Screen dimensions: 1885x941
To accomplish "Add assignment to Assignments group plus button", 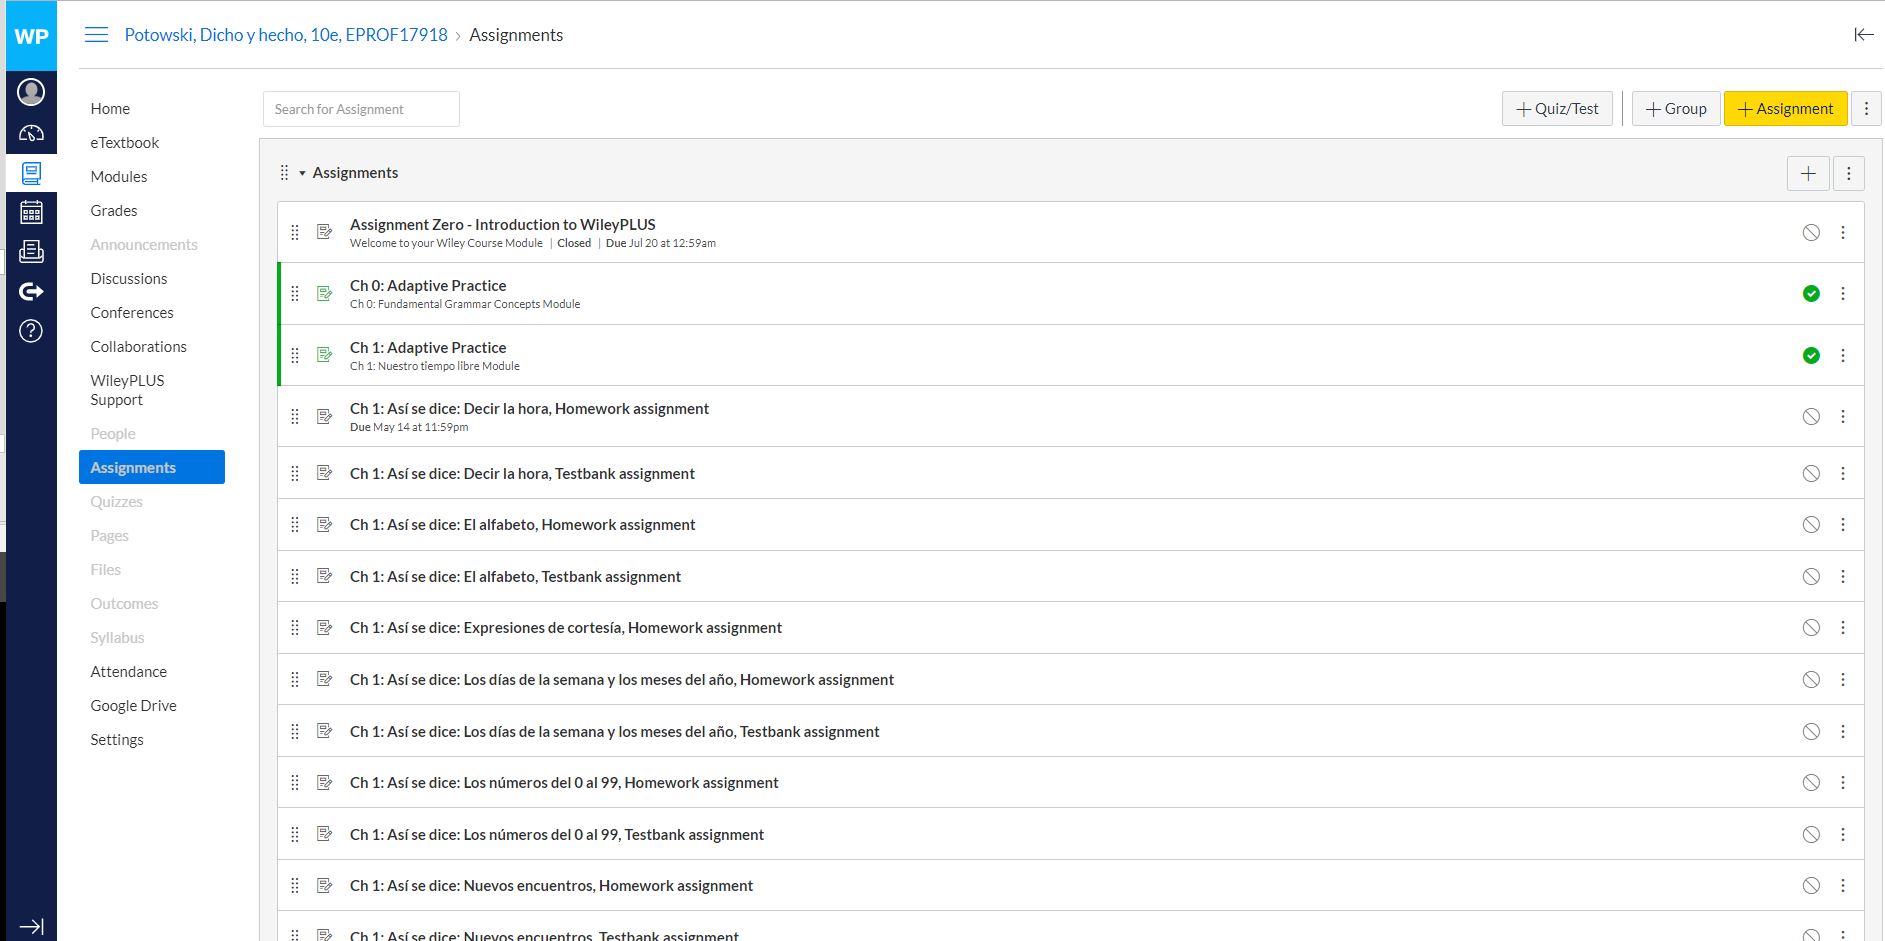I will click(1808, 173).
